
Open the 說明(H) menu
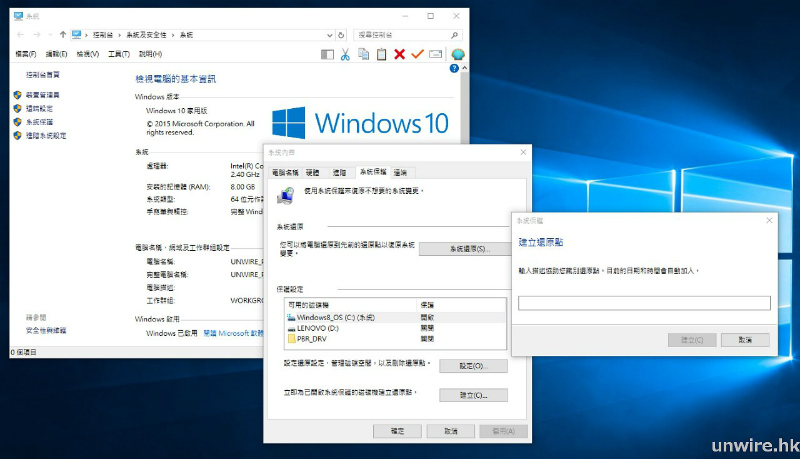(x=150, y=54)
